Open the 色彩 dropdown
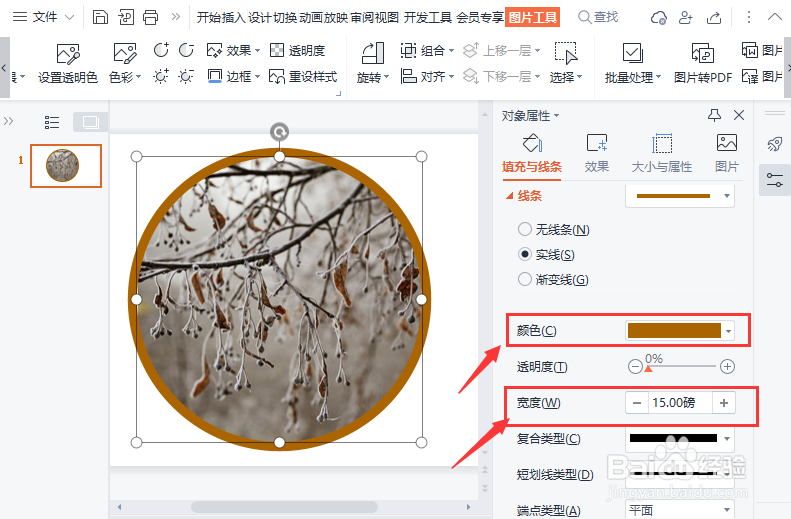791x519 pixels. [125, 64]
